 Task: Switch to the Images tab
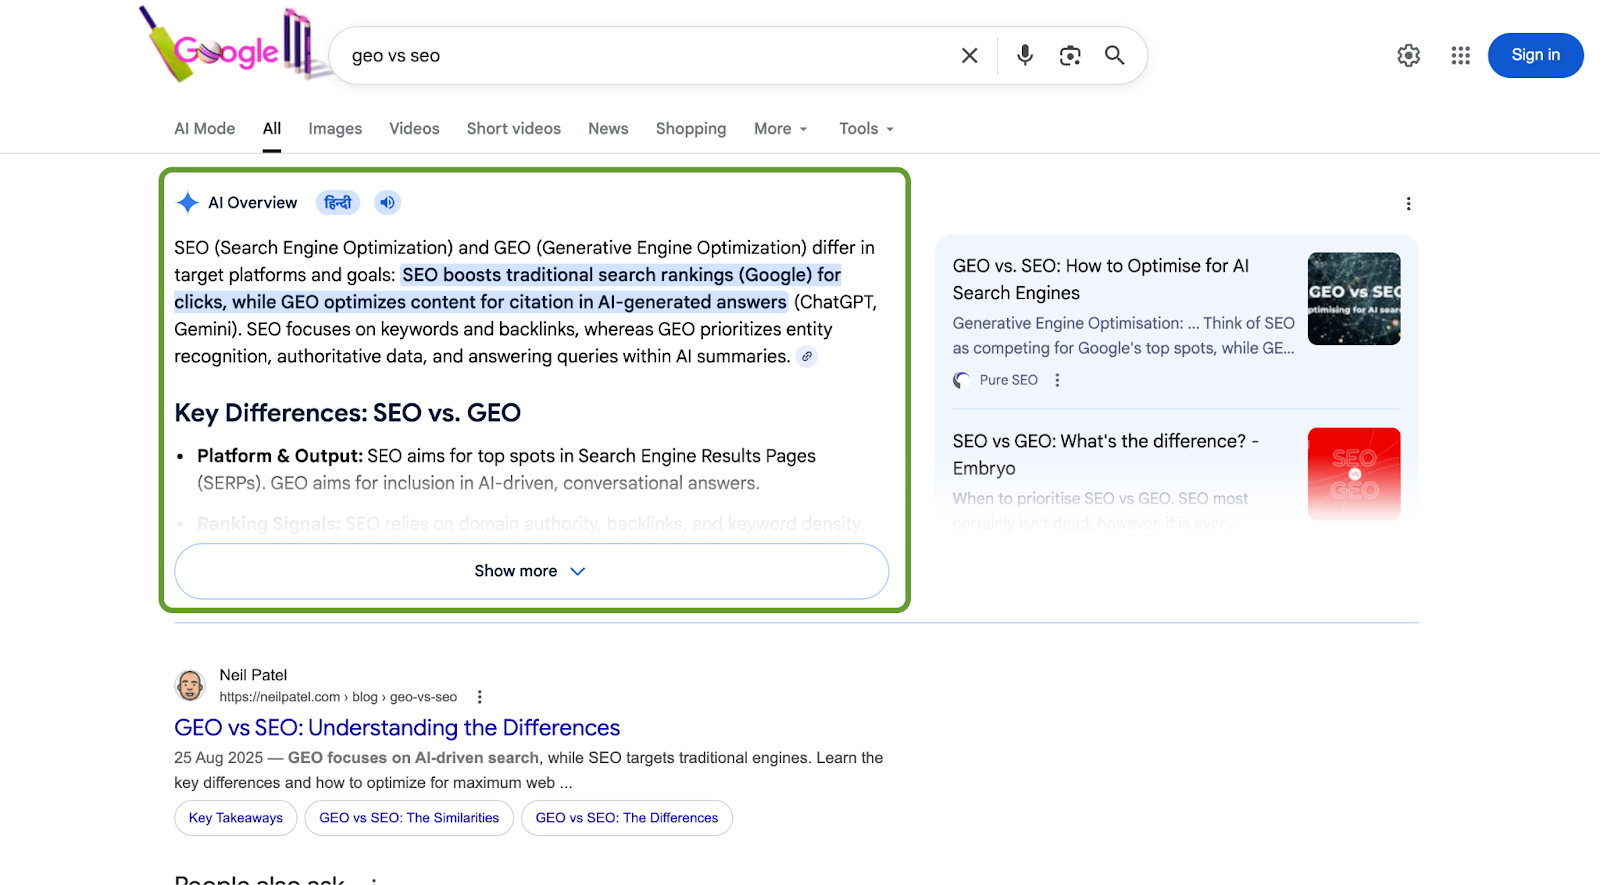click(x=335, y=129)
